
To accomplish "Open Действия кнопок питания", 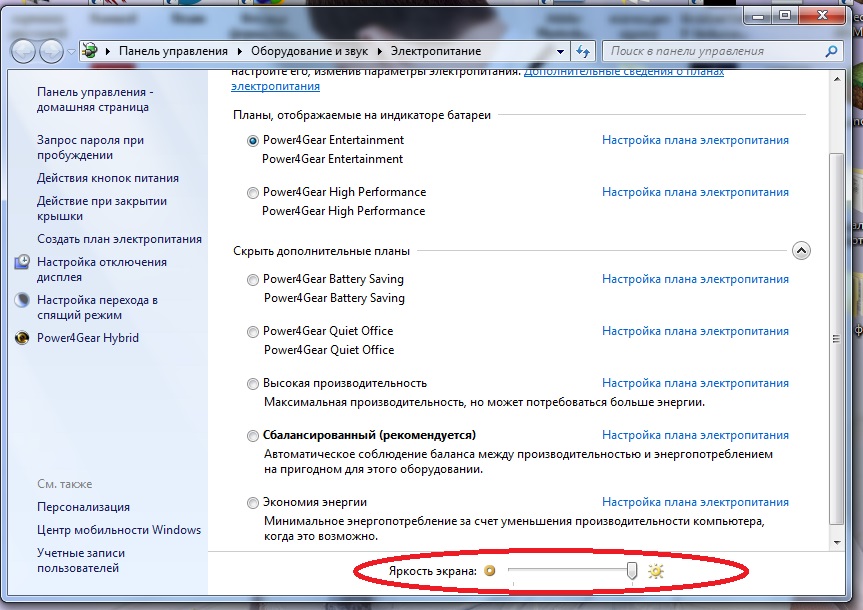I will (x=108, y=178).
